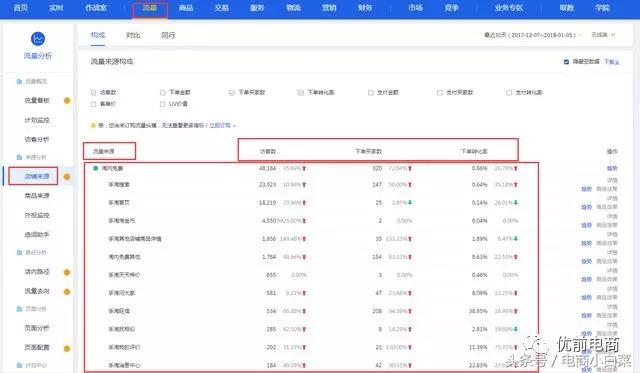
Task: Click 趋势 link in 手淘首页 row
Action: click(587, 207)
